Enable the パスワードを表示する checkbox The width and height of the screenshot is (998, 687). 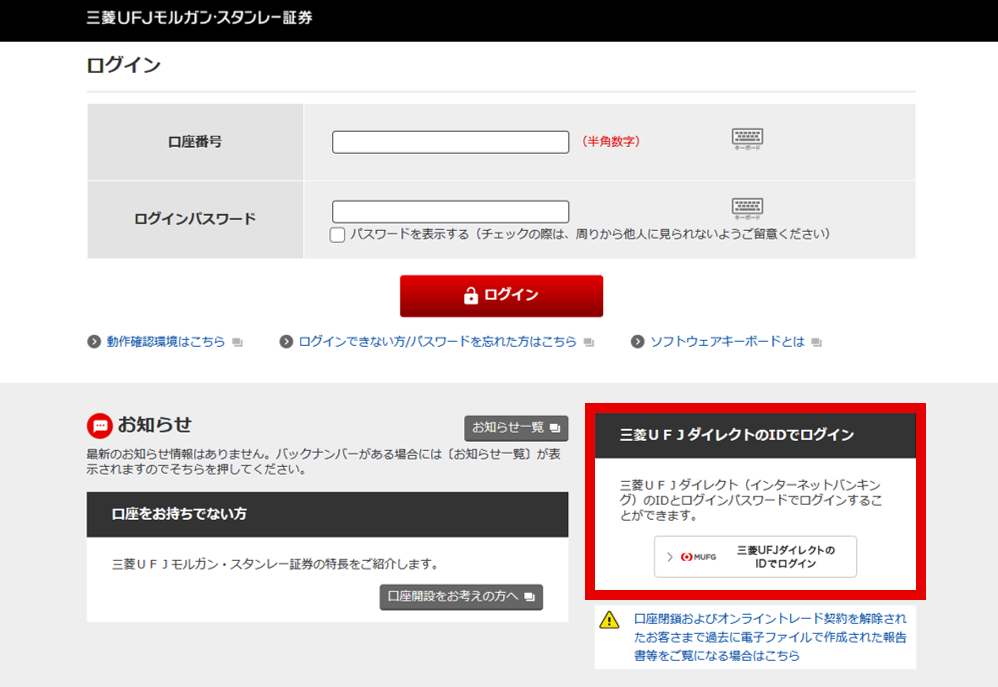pyautogui.click(x=337, y=235)
